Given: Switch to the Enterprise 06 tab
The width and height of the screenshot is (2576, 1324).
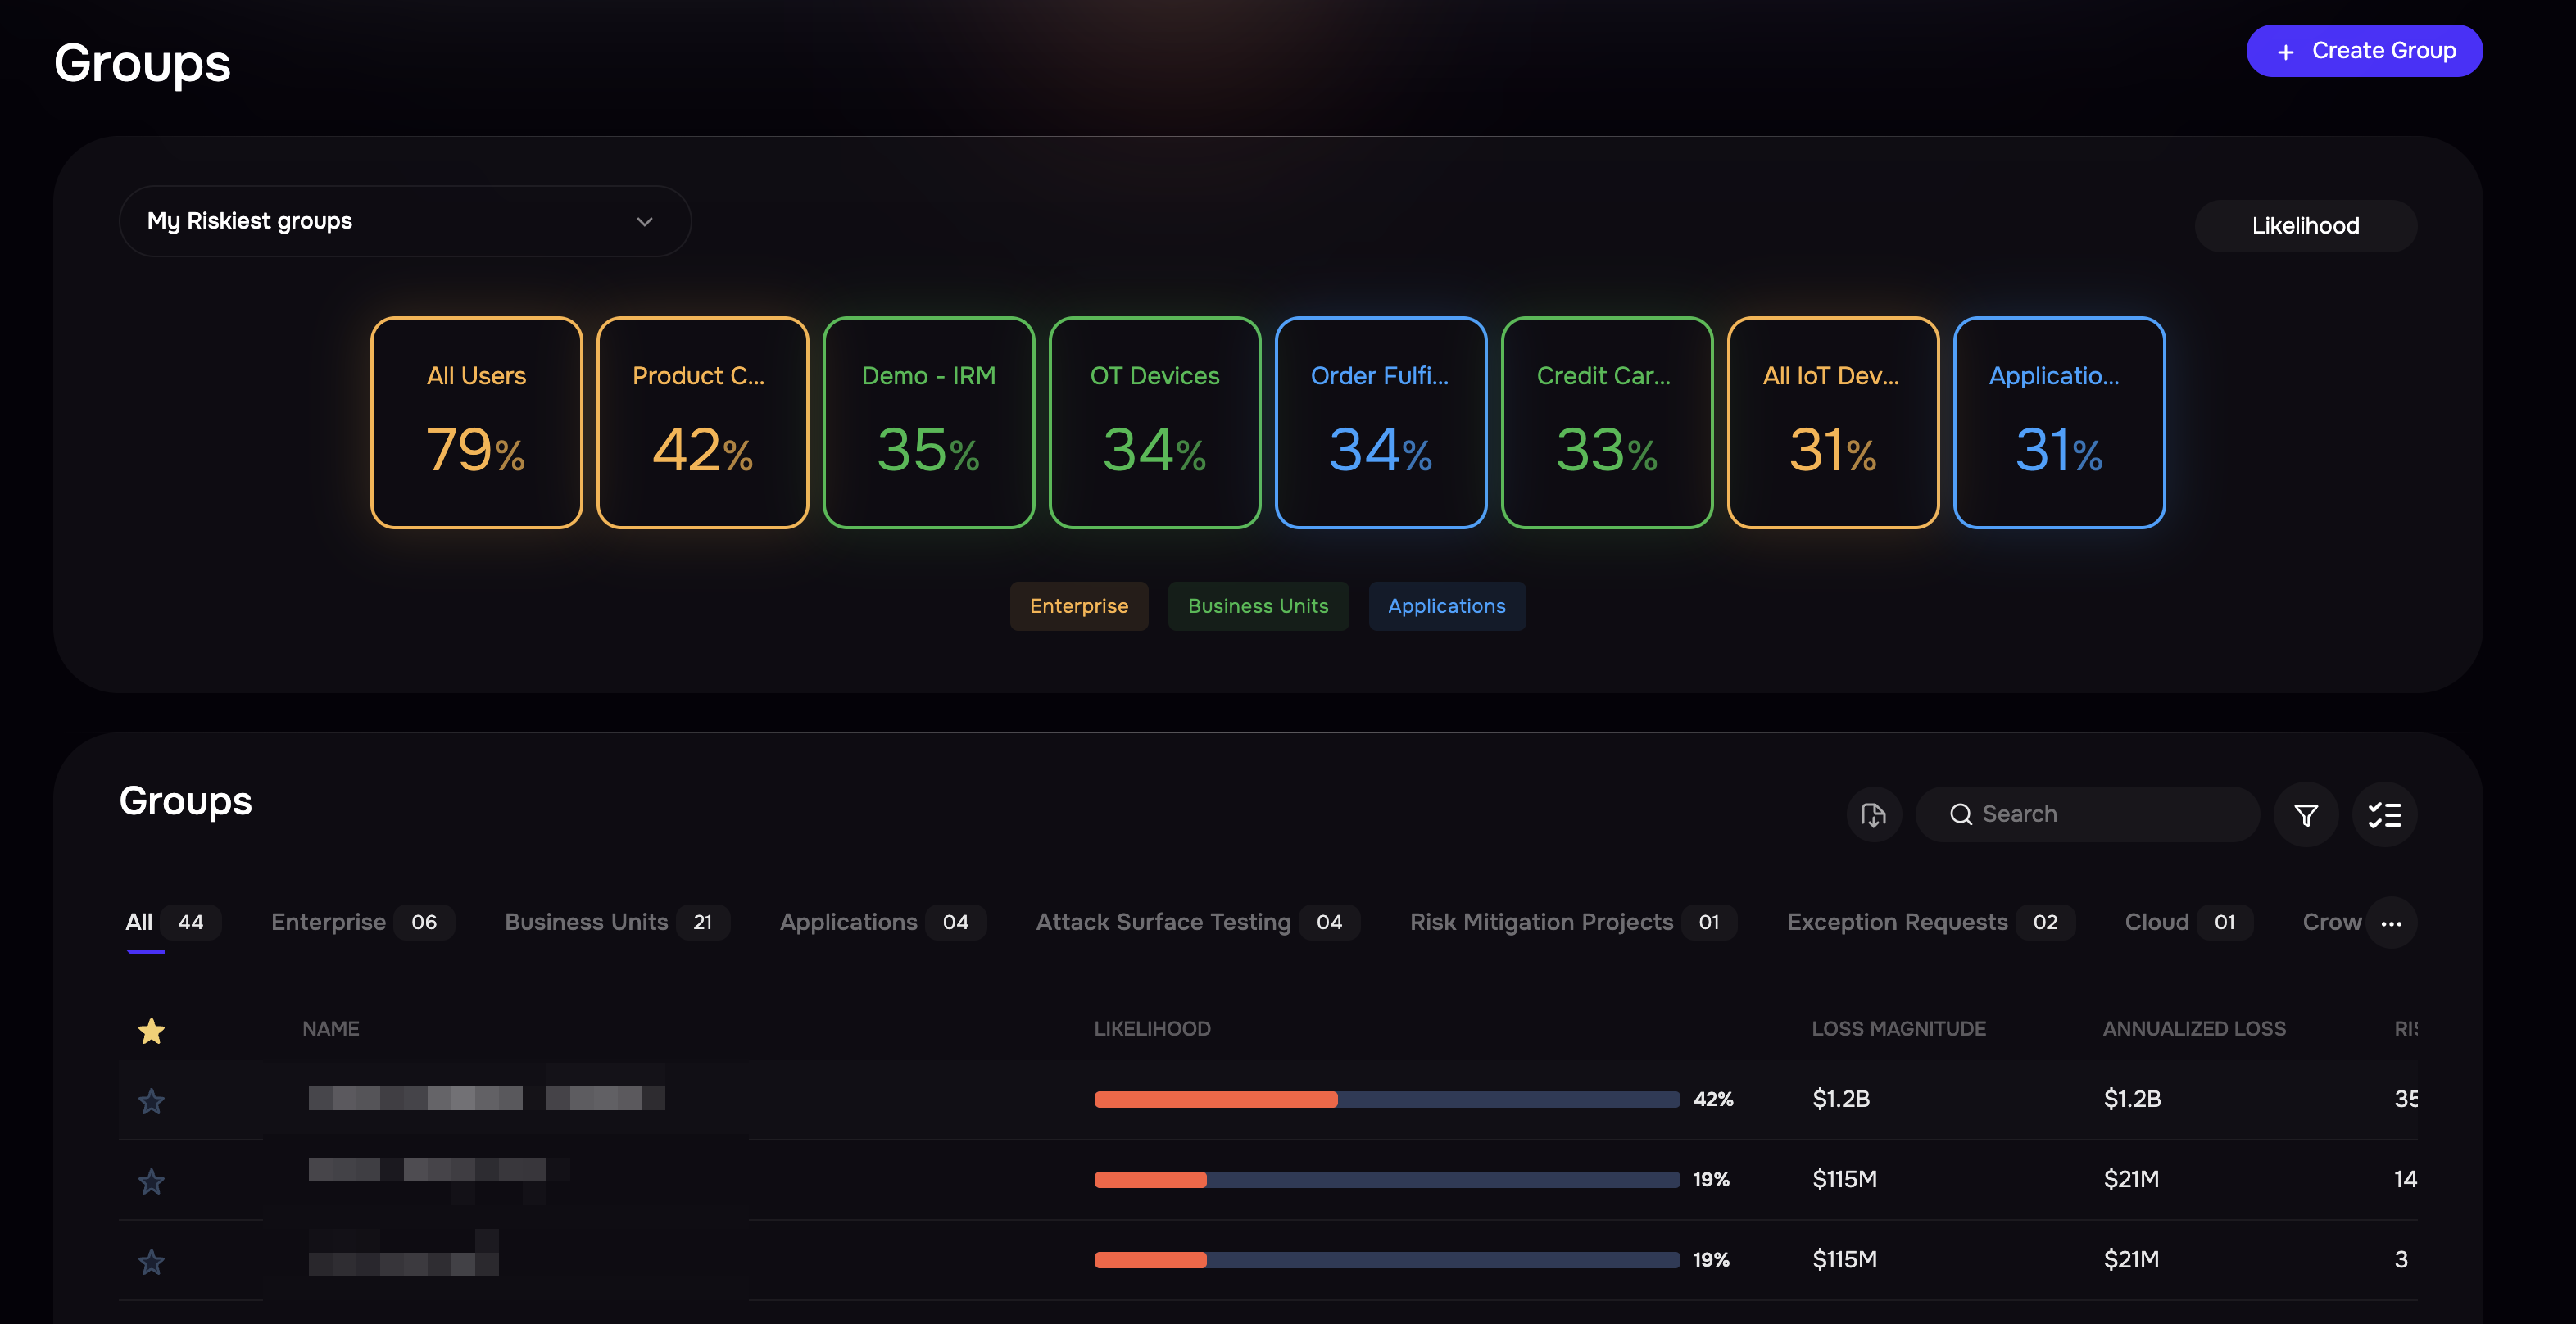Looking at the screenshot, I should point(362,922).
